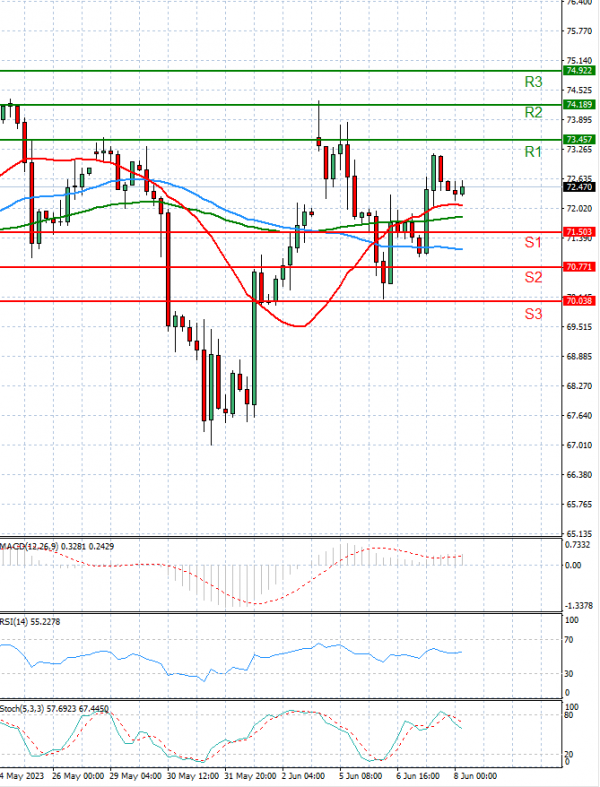Click the R1 resistance label

click(x=533, y=151)
